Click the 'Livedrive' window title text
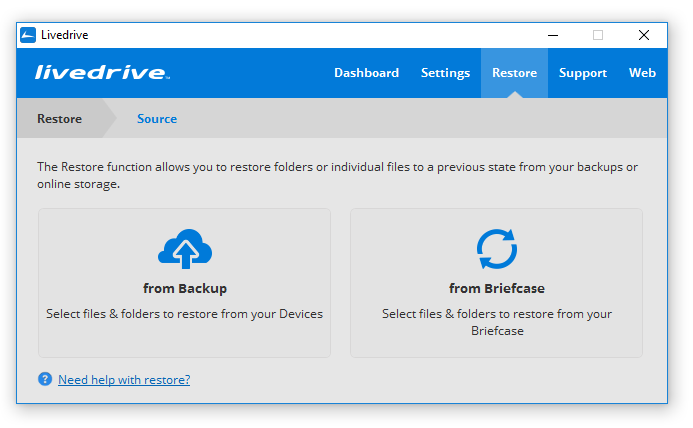This screenshot has width=693, height=428. click(65, 35)
